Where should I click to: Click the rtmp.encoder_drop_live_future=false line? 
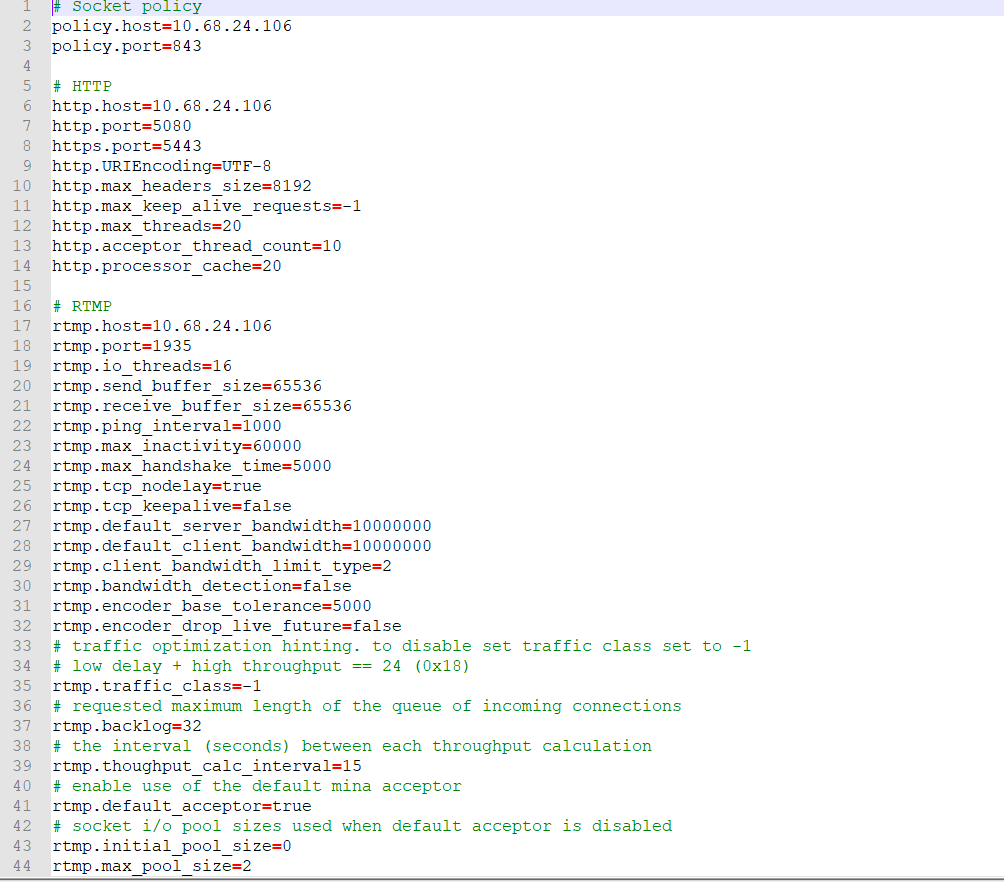[x=227, y=626]
